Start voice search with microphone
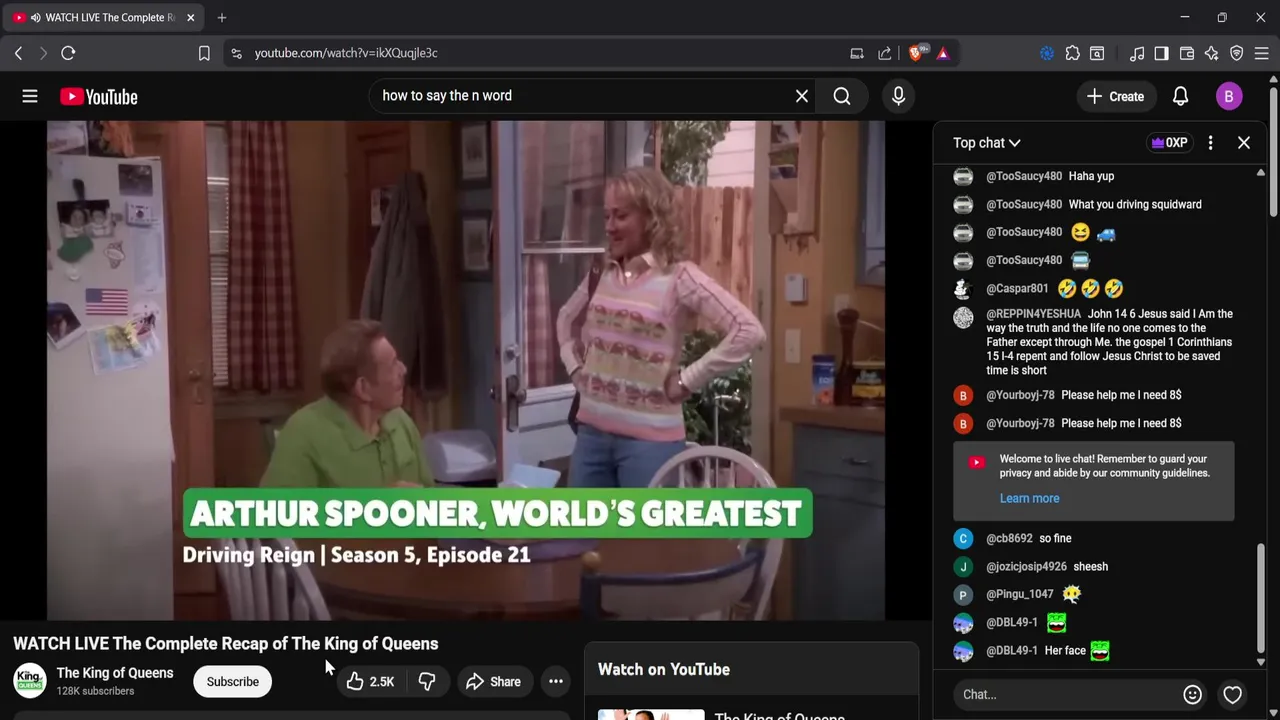The height and width of the screenshot is (720, 1280). [898, 96]
